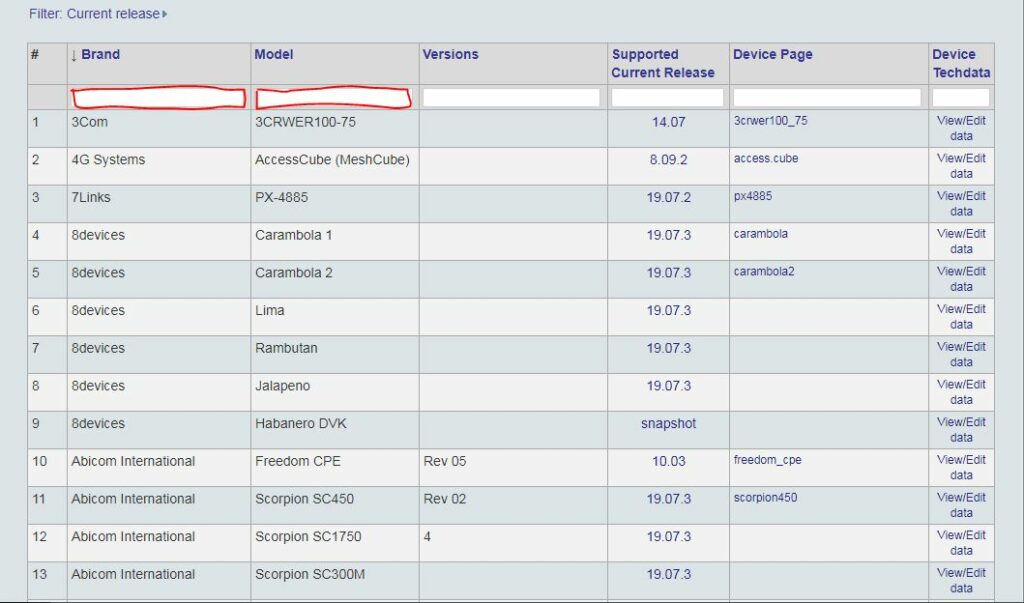Select the Rambutan model cell
1024x603 pixels.
coord(335,355)
